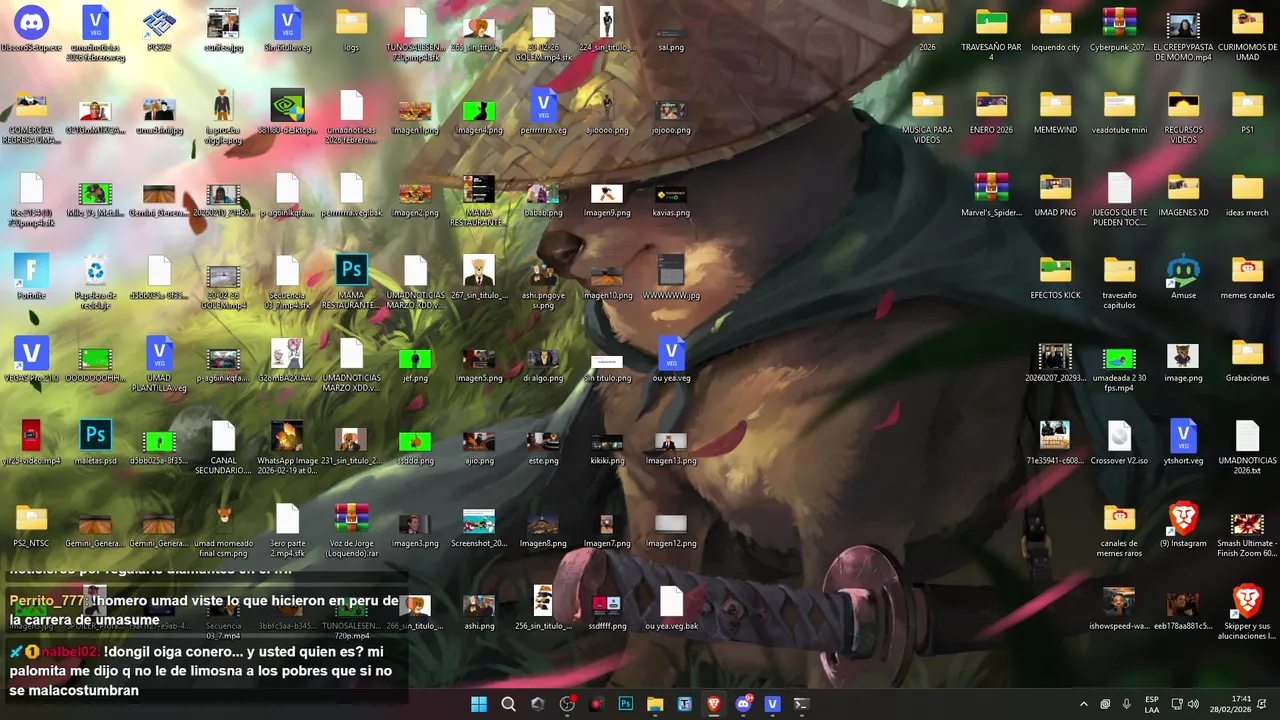Open the DiscordSetup.exe desktop icon
1280x720 pixels.
(31, 30)
